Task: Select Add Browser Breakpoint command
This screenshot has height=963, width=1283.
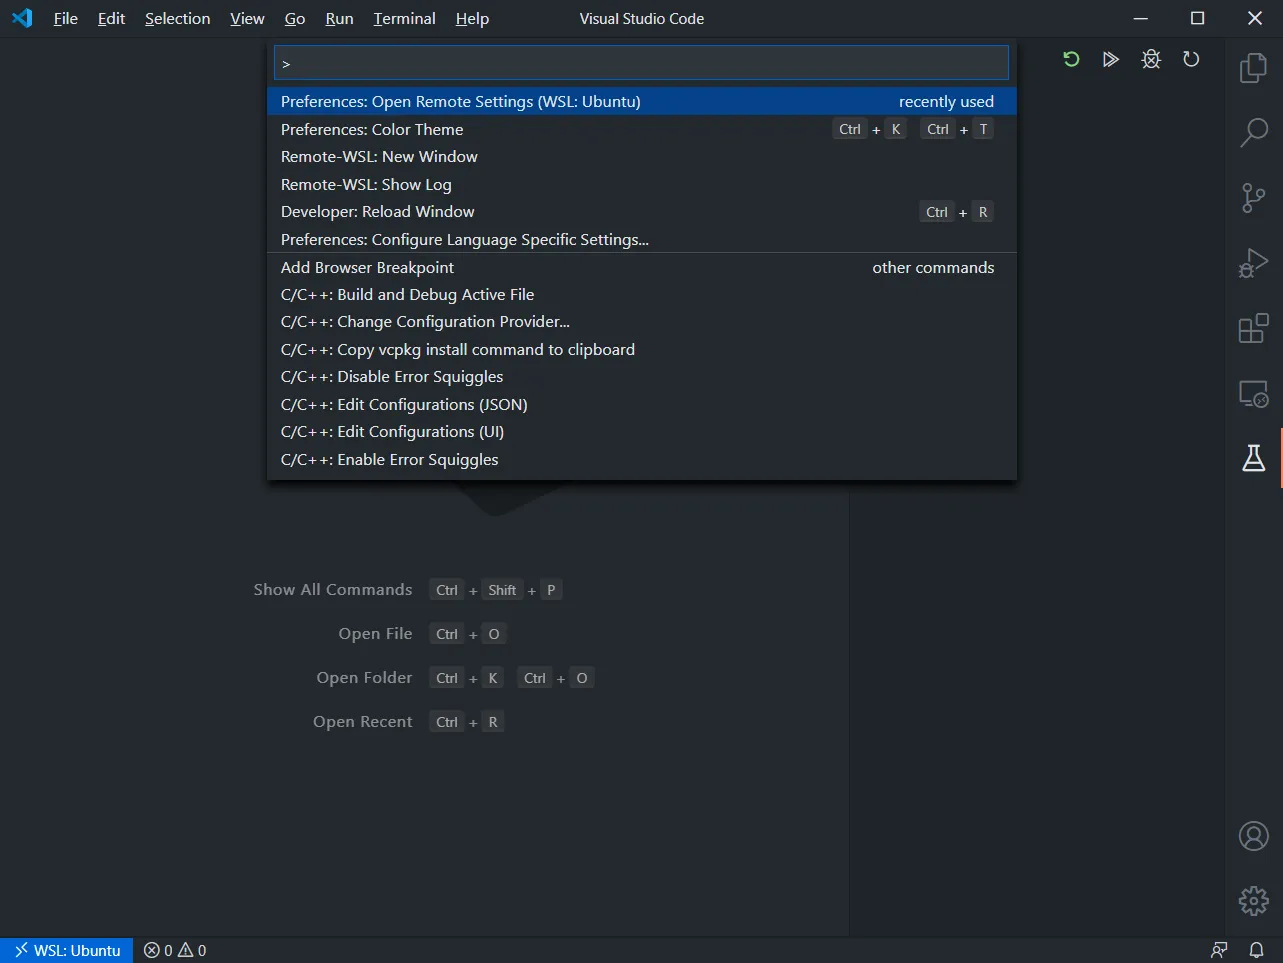Action: click(642, 267)
